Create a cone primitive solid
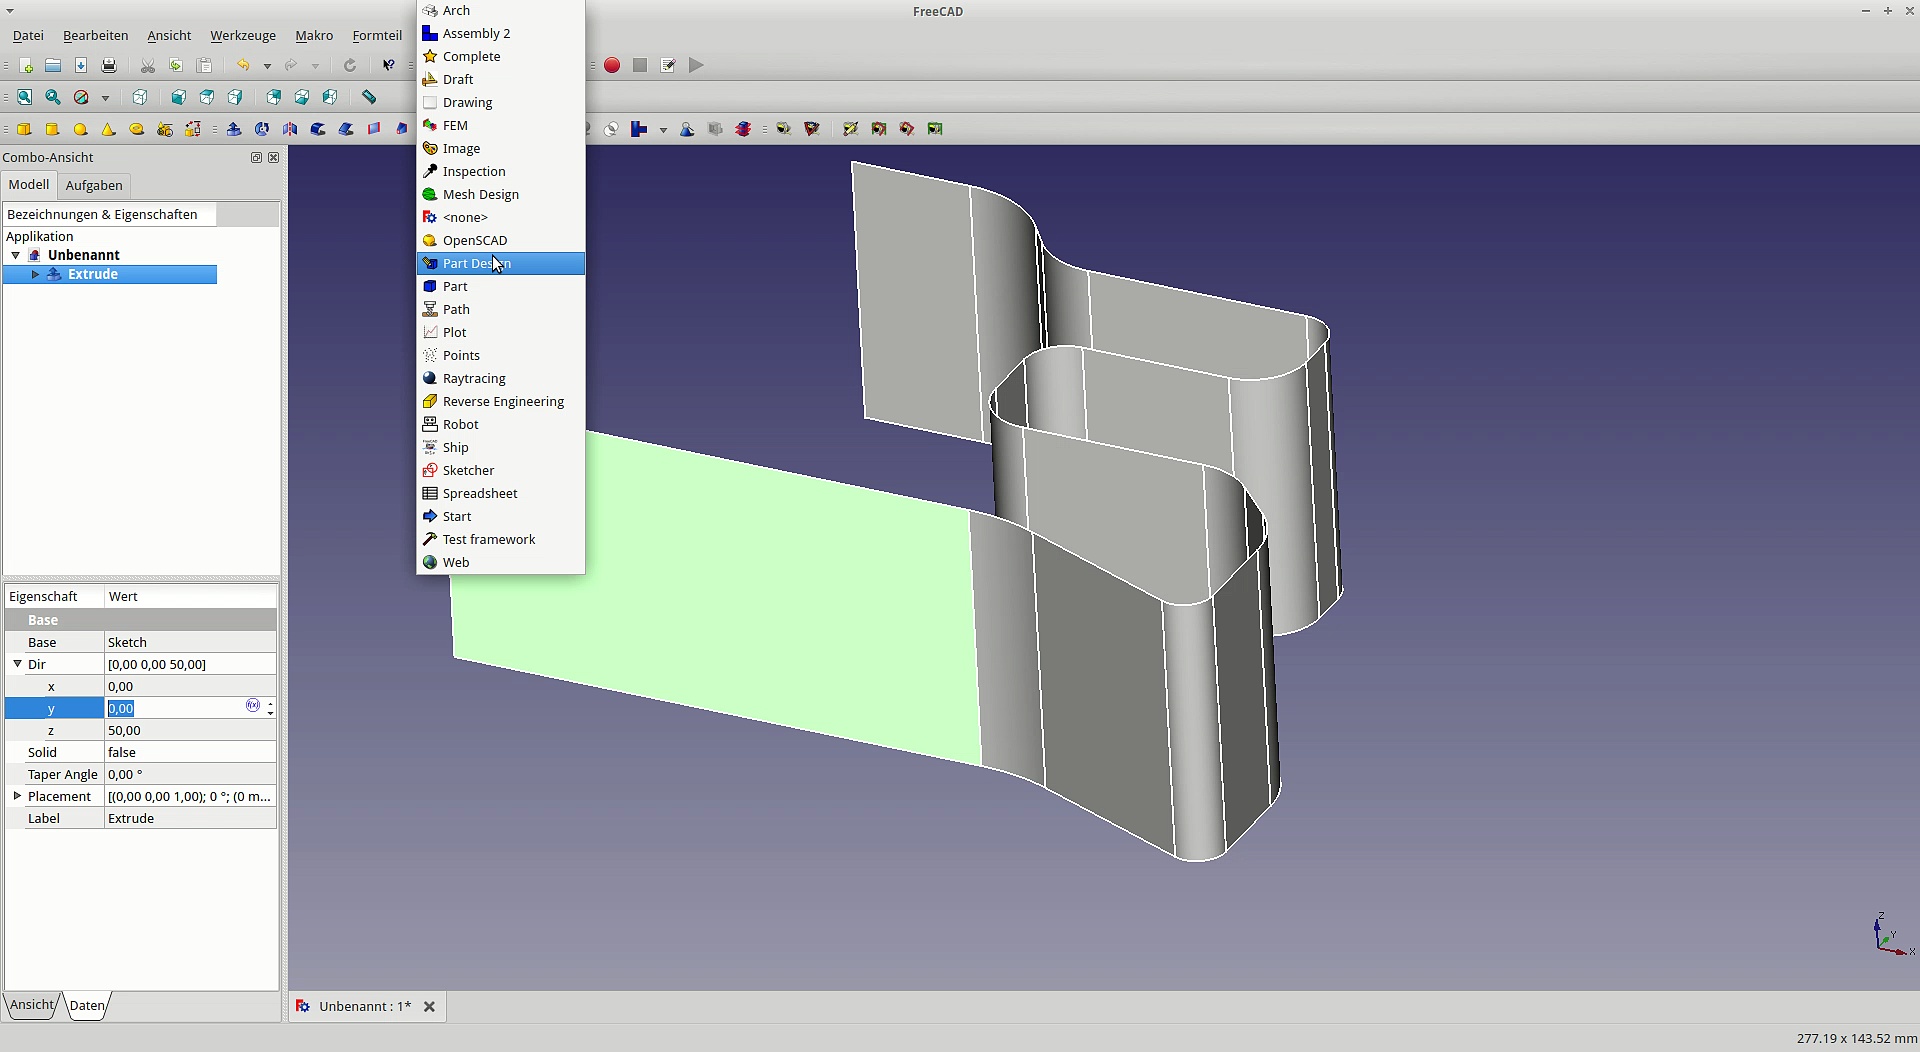 (109, 129)
